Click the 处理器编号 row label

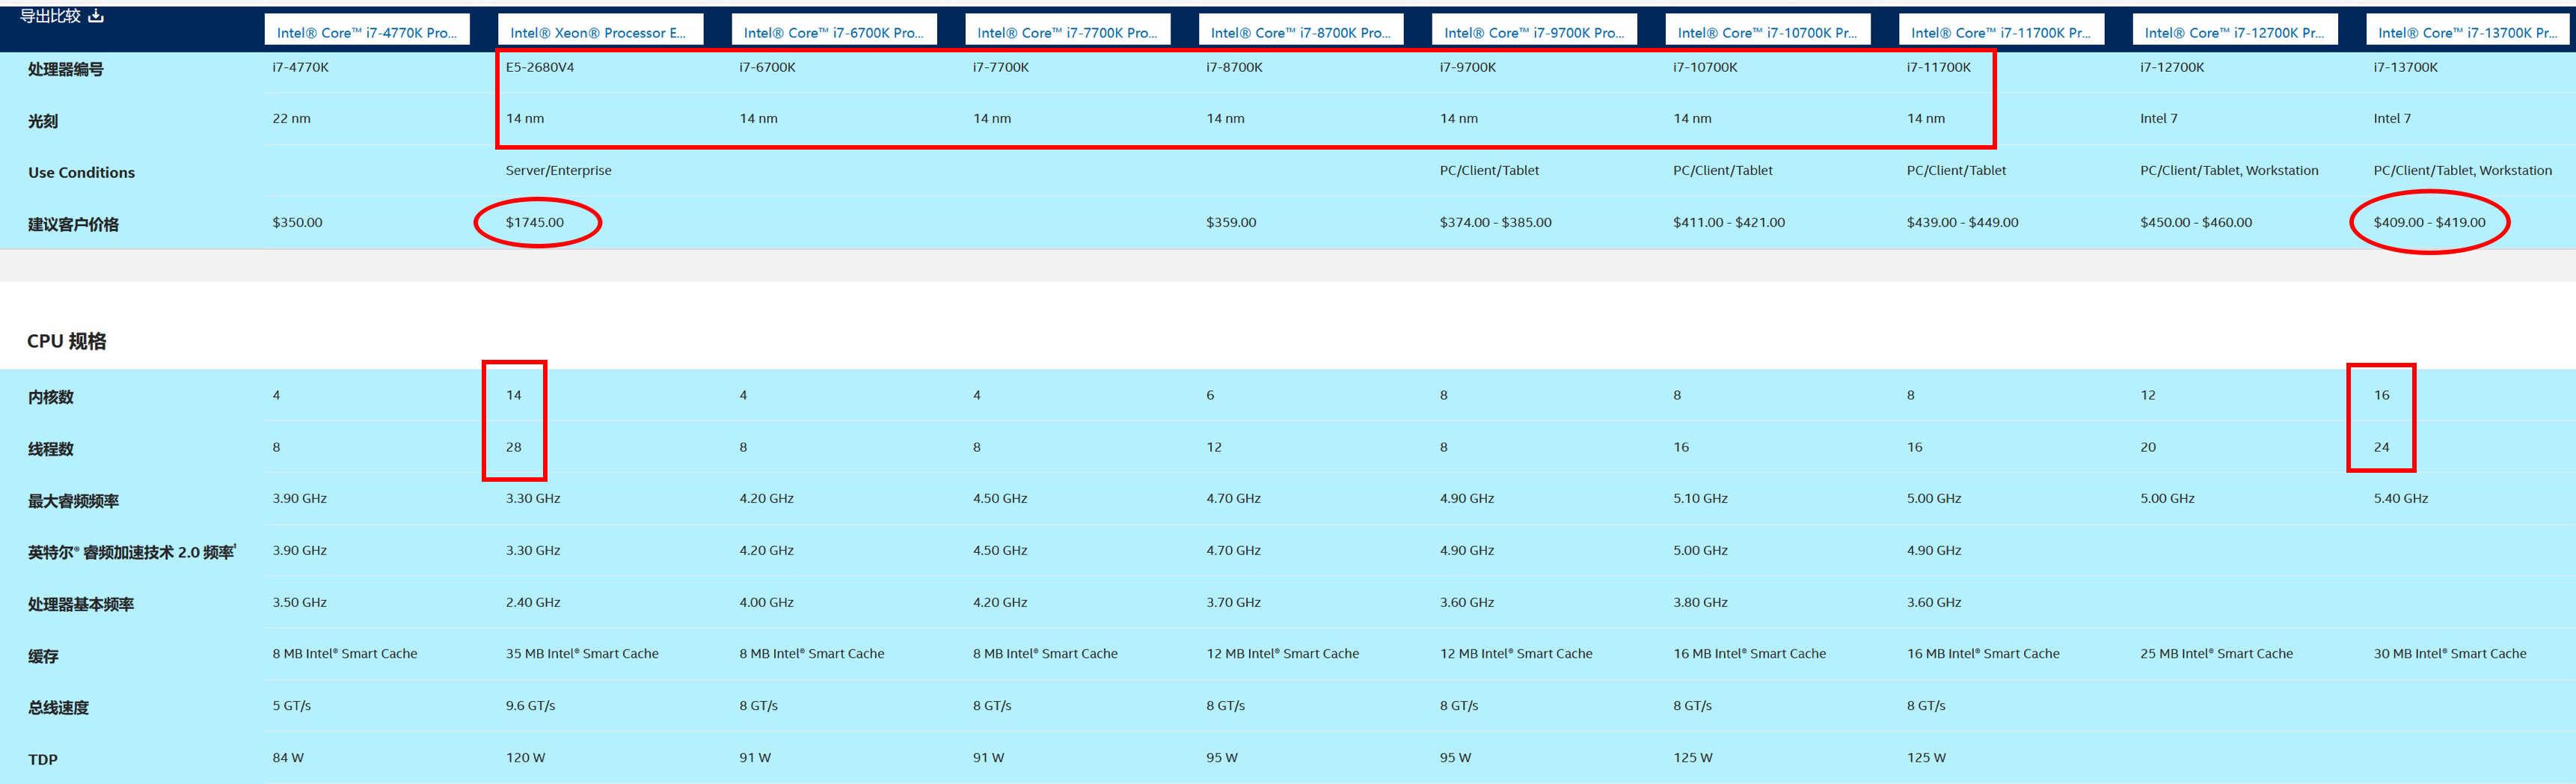(65, 69)
